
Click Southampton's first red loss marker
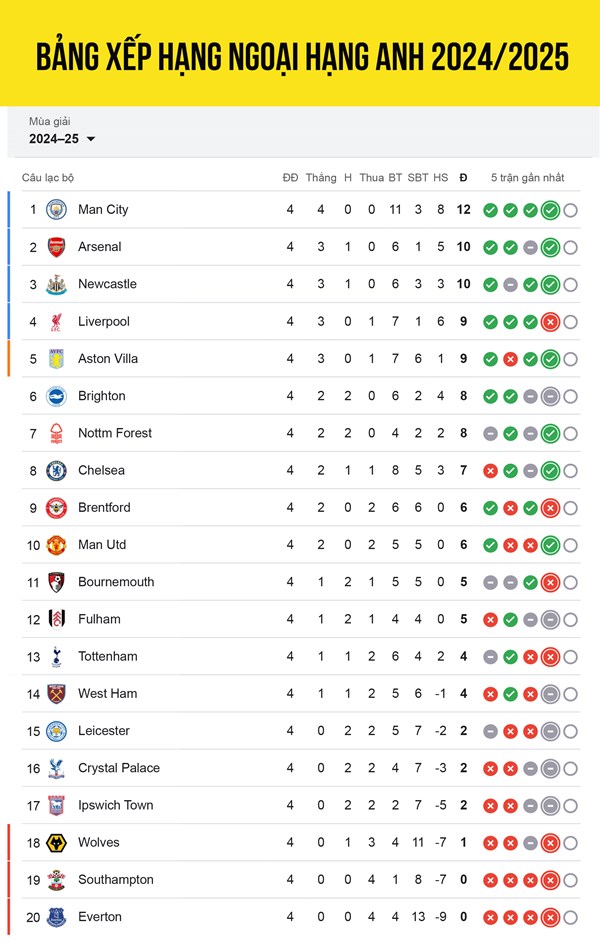491,880
